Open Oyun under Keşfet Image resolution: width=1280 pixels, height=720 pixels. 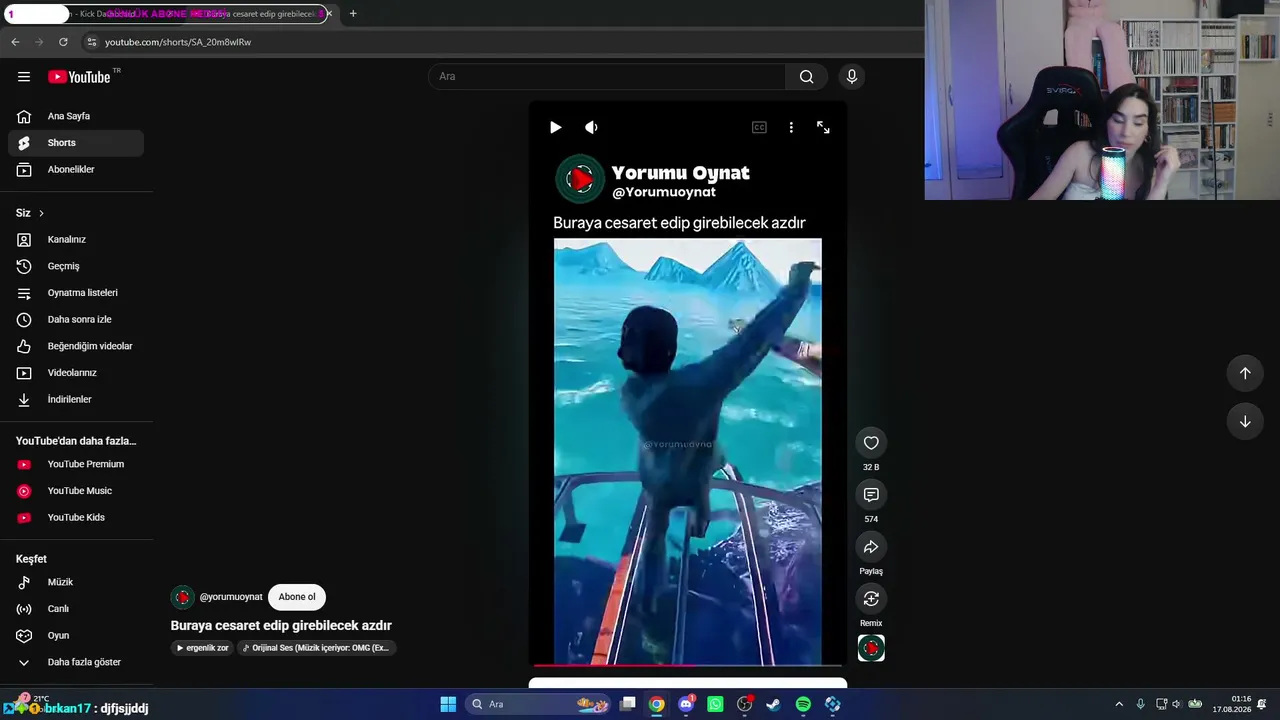[x=76, y=636]
